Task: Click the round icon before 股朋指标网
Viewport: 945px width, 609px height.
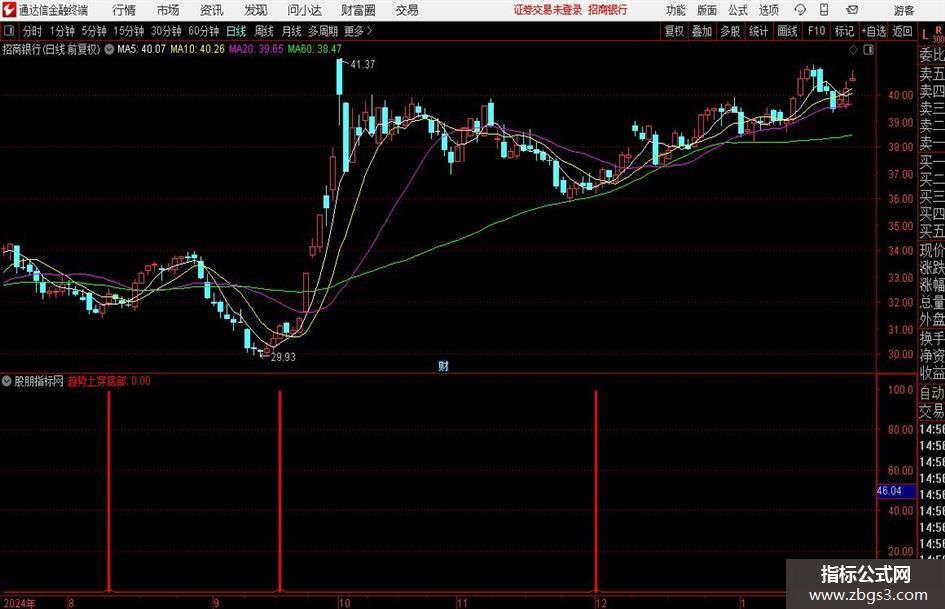Action: (x=7, y=381)
